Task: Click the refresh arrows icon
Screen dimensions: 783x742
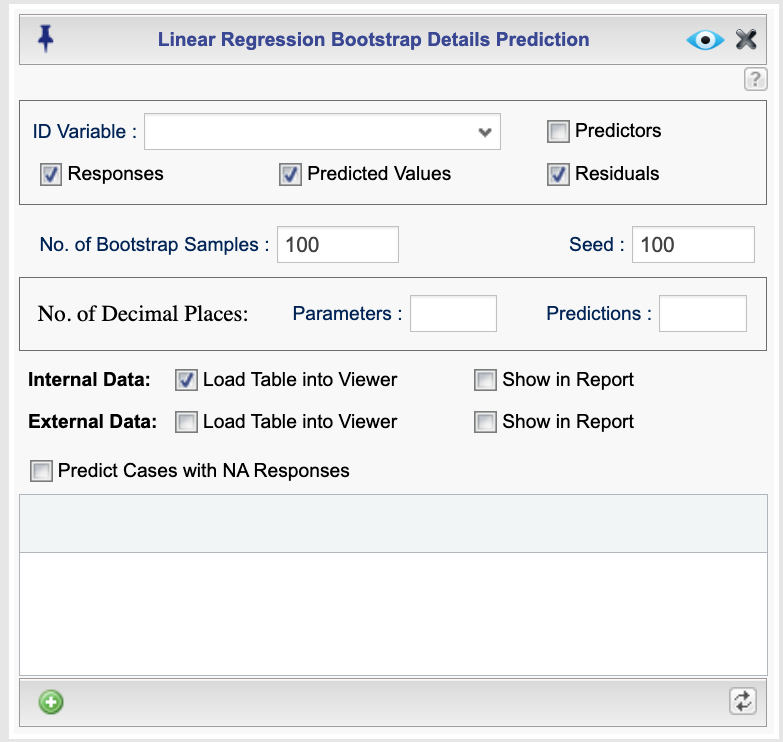Action: tap(743, 702)
